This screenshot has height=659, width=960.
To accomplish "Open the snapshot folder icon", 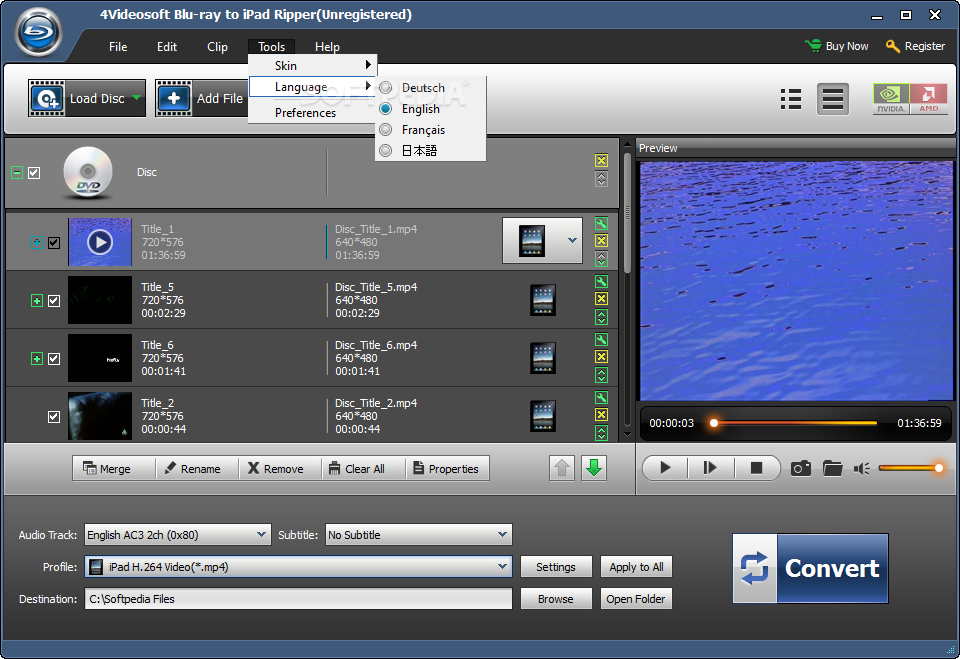I will [x=833, y=469].
